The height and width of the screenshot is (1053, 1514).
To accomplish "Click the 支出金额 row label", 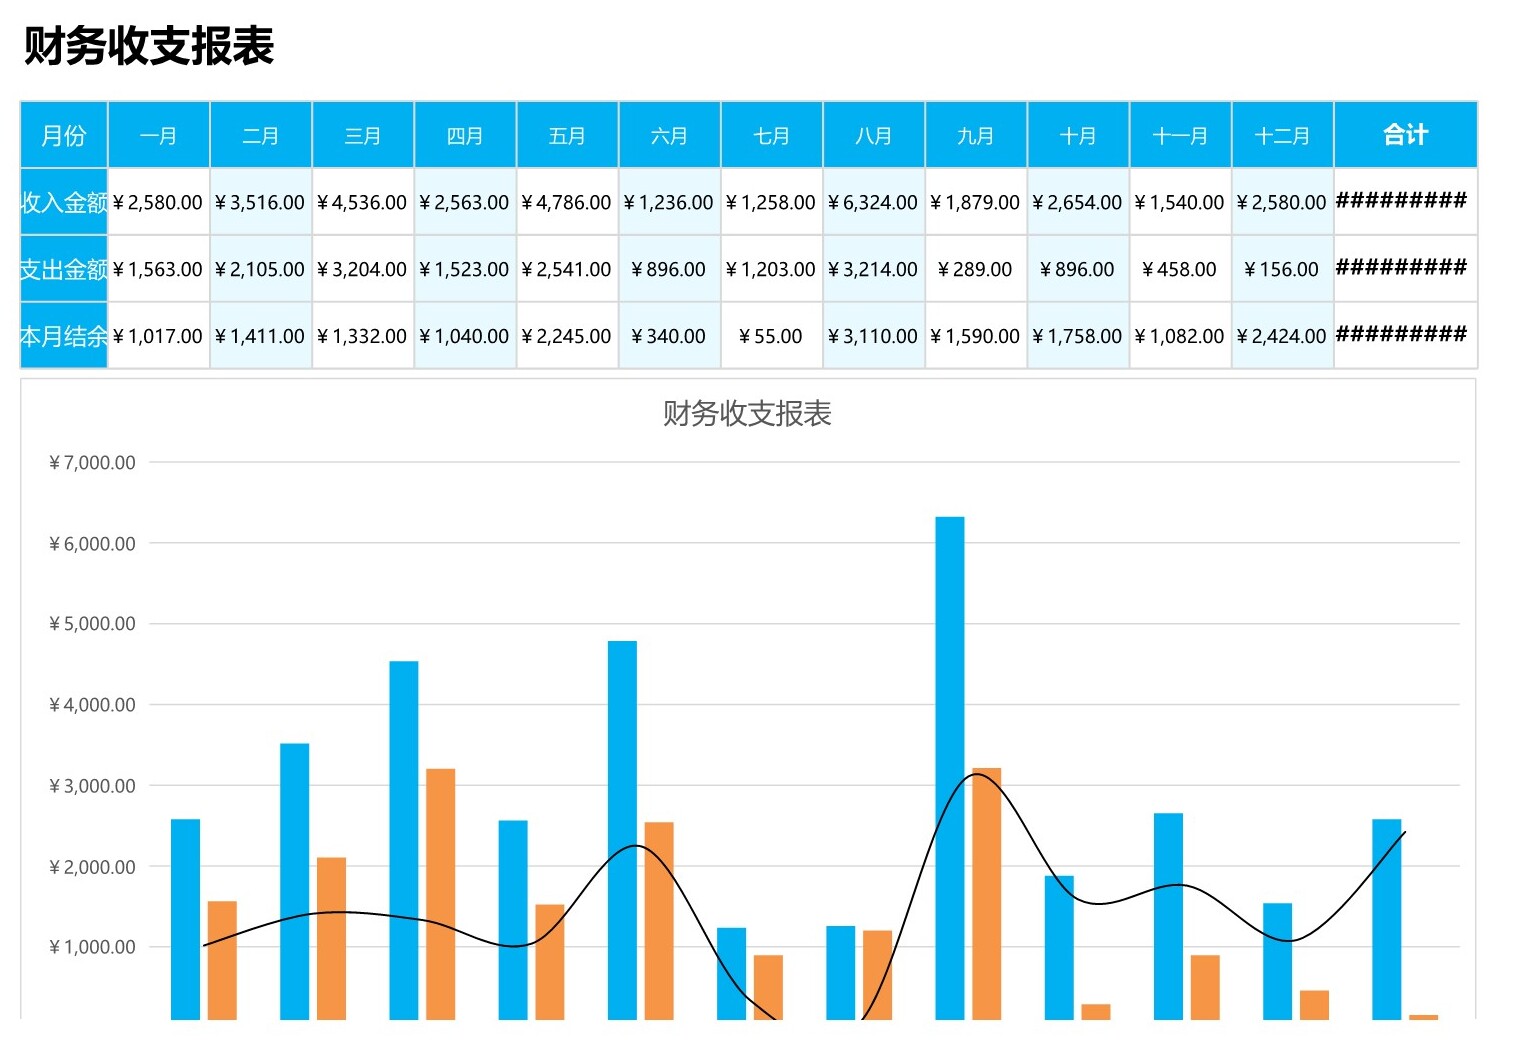I will coord(63,269).
